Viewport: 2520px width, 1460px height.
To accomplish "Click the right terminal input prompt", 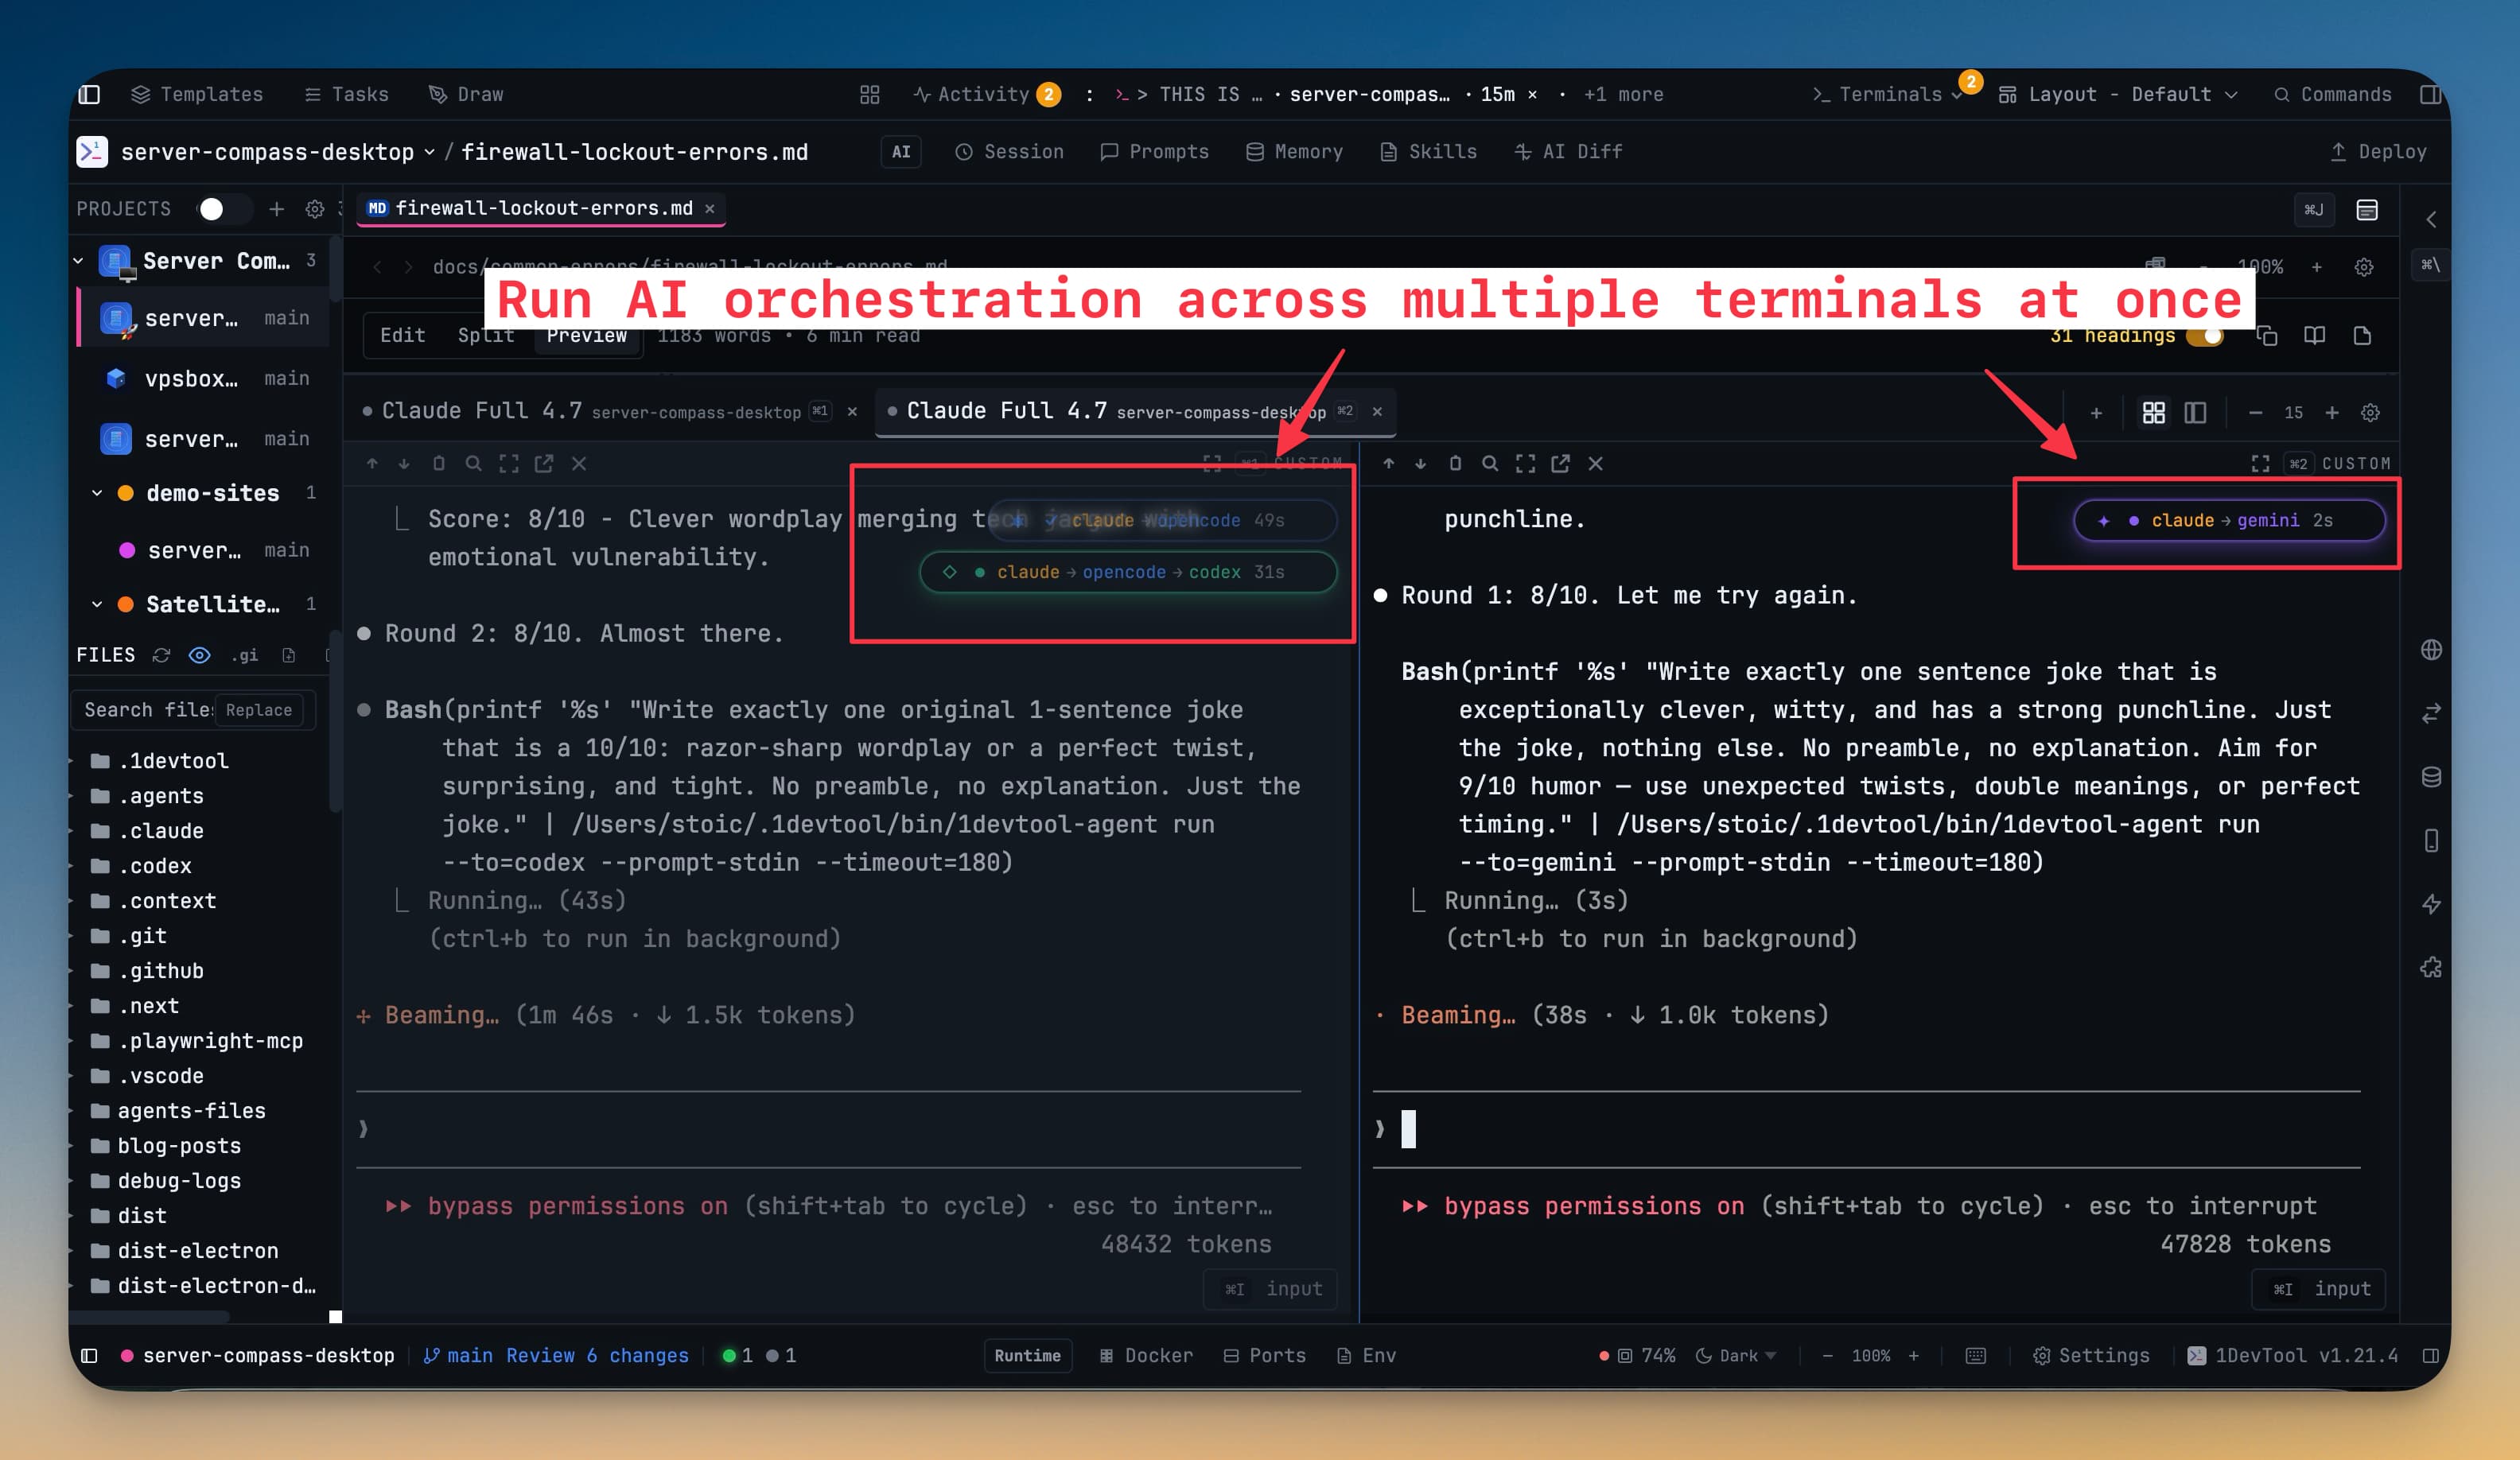I will 1866,1129.
